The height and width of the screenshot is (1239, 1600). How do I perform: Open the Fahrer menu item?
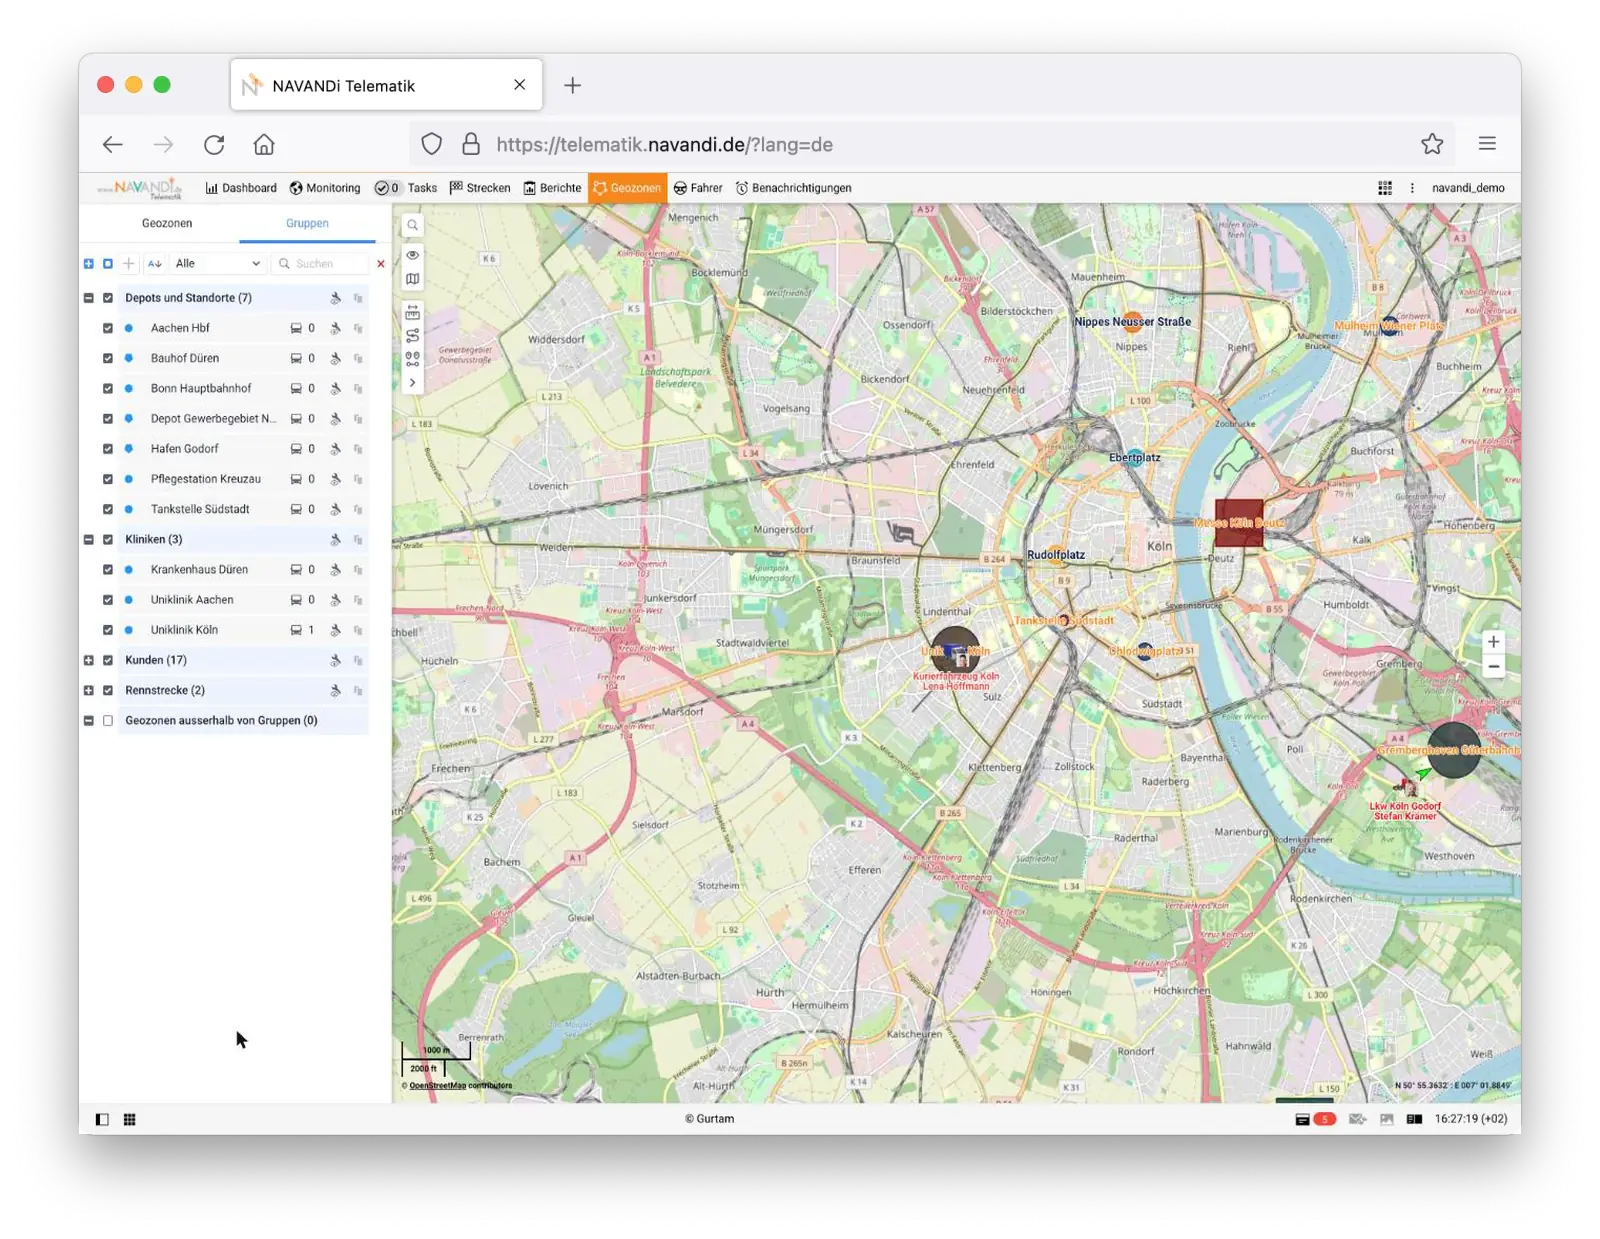[x=698, y=188]
